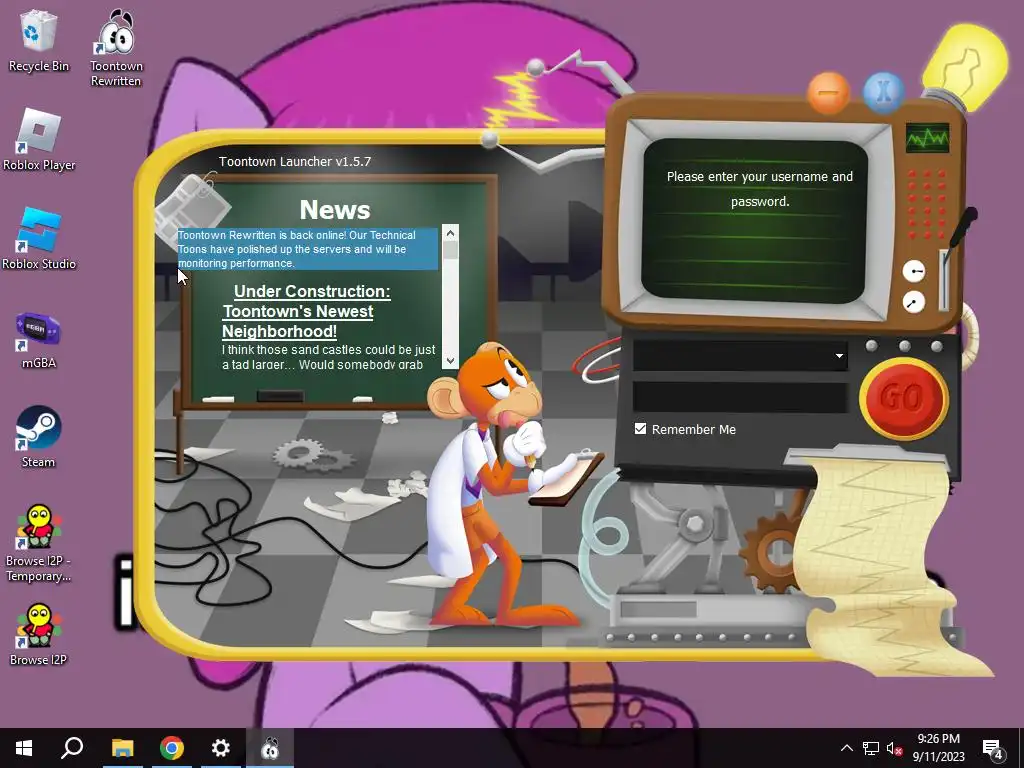The image size is (1024, 768).
Task: Open Google Chrome from the taskbar
Action: (x=171, y=748)
